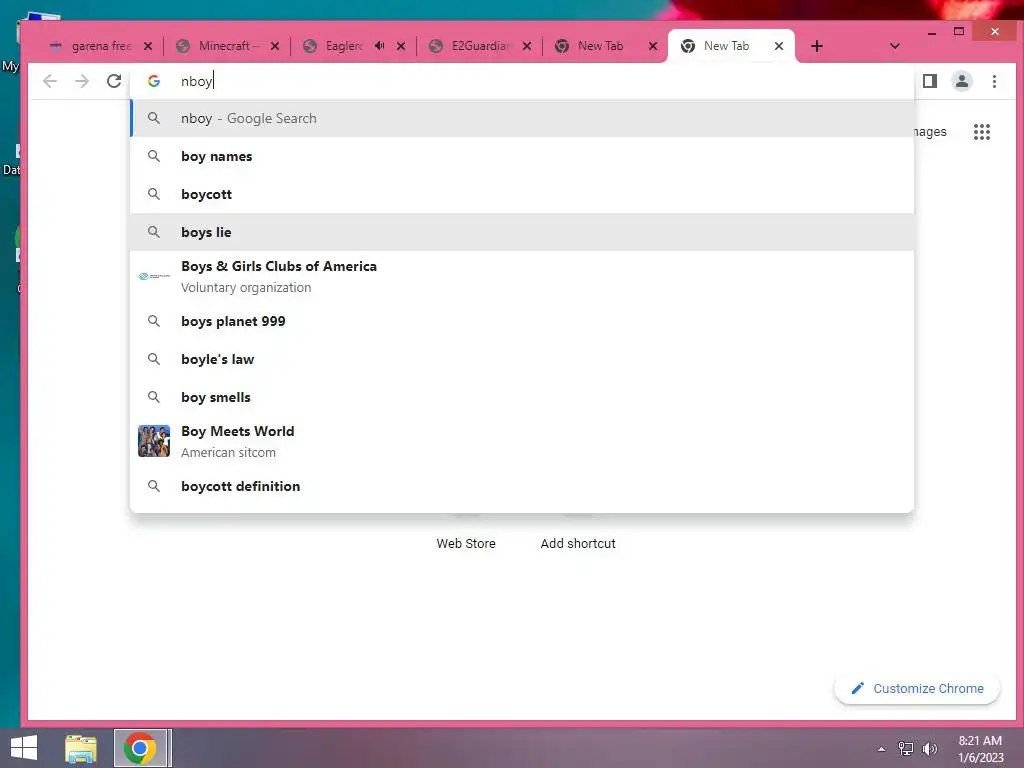
Task: Click search icon beside boyle's law
Action: click(x=154, y=359)
